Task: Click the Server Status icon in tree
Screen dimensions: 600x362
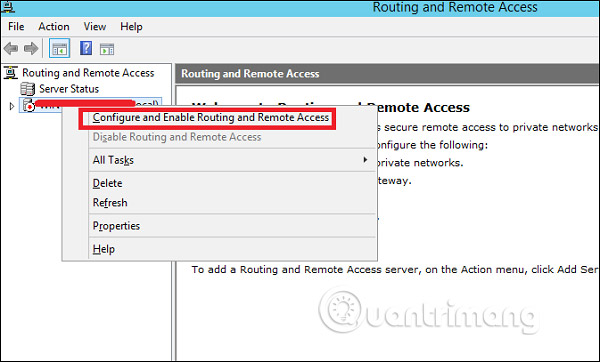Action: click(x=27, y=89)
